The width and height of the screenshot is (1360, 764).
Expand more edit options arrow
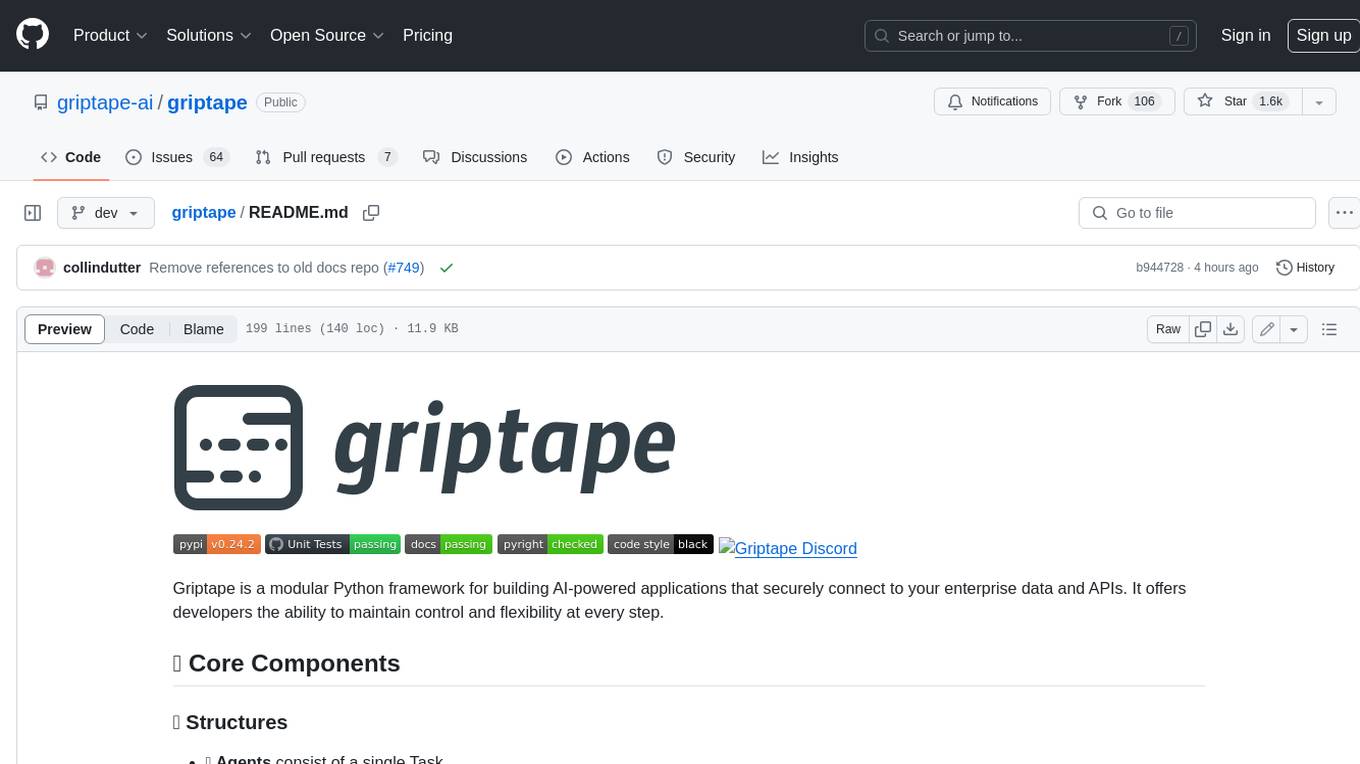1294,329
